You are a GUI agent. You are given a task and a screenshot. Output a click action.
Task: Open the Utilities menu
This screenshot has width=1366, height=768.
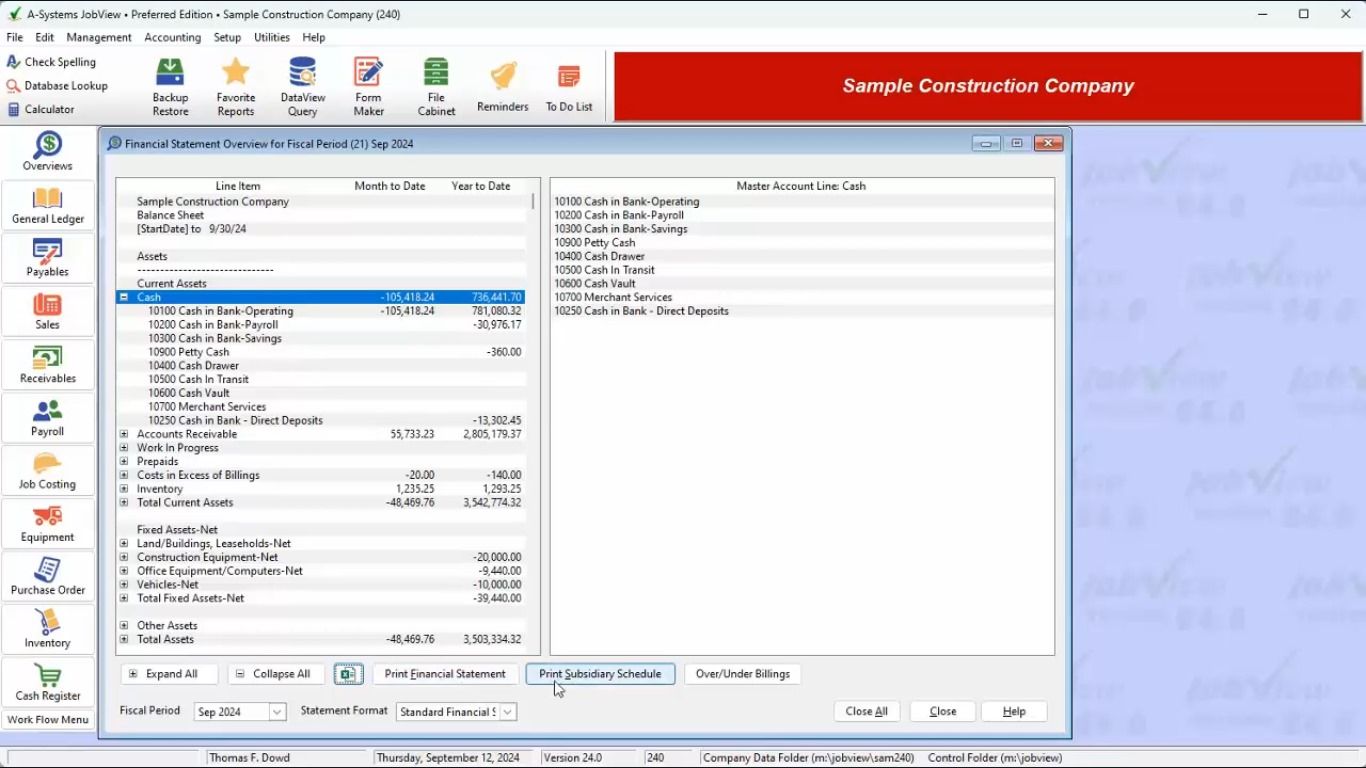pos(271,37)
